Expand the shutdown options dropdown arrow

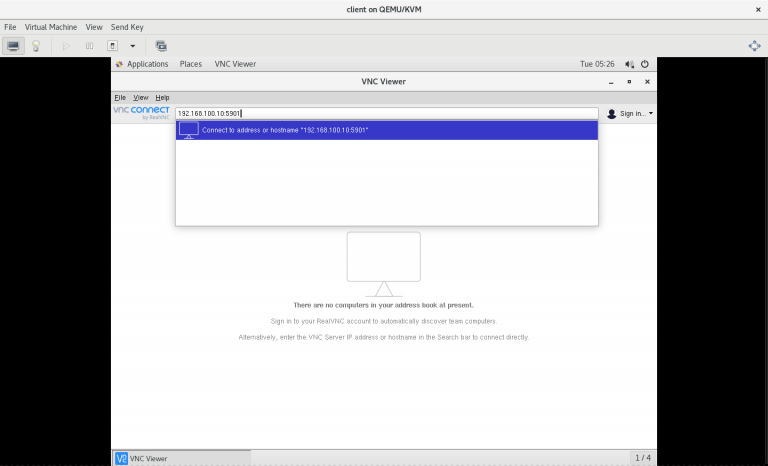coord(132,46)
